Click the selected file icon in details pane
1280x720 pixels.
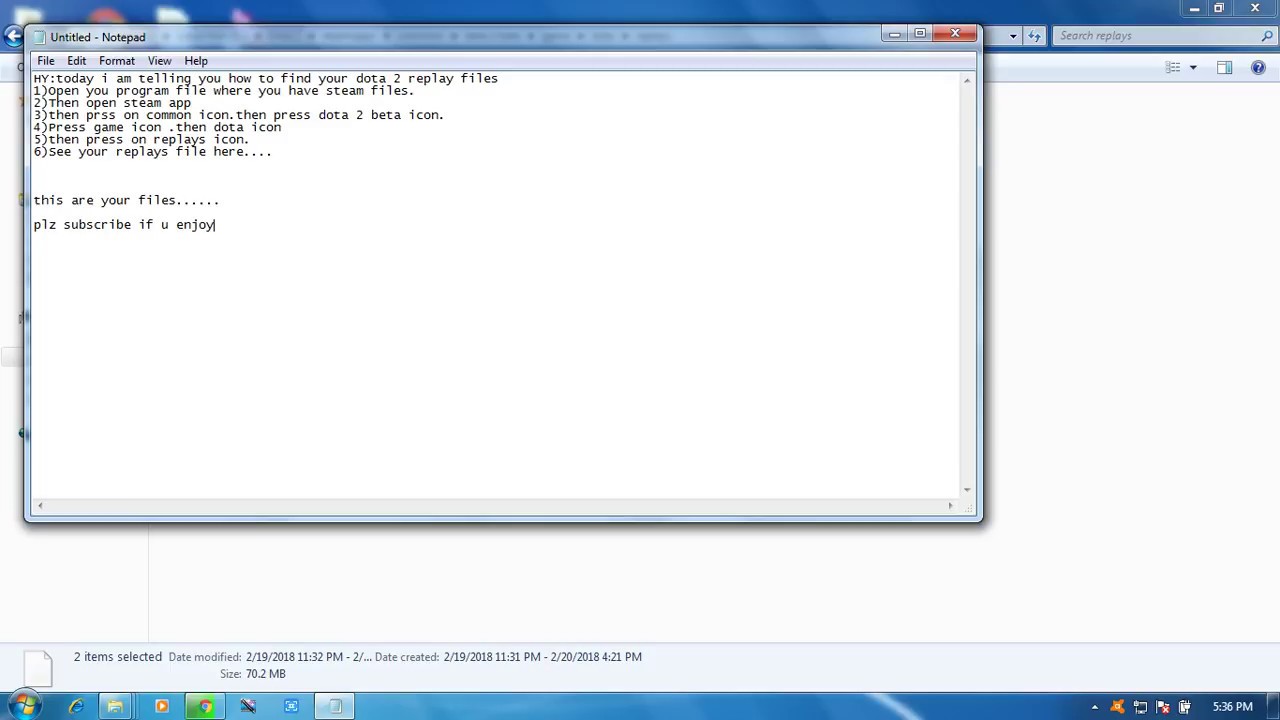[38, 667]
